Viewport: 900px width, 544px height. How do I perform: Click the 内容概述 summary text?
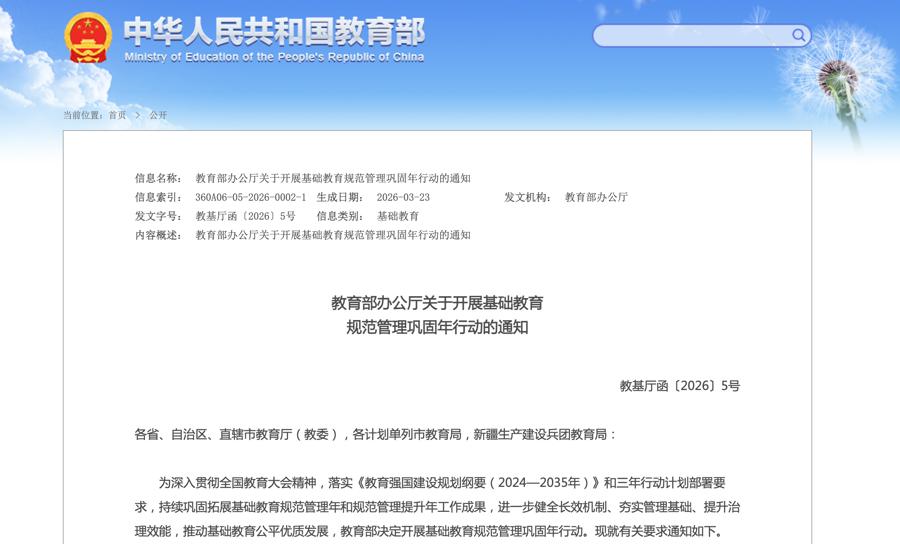point(332,235)
